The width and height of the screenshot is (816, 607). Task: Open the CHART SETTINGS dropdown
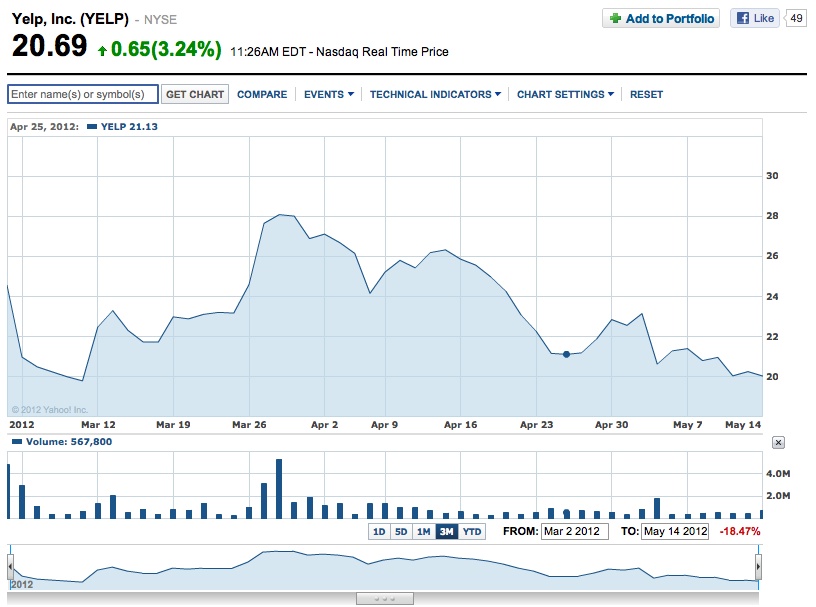click(x=565, y=94)
